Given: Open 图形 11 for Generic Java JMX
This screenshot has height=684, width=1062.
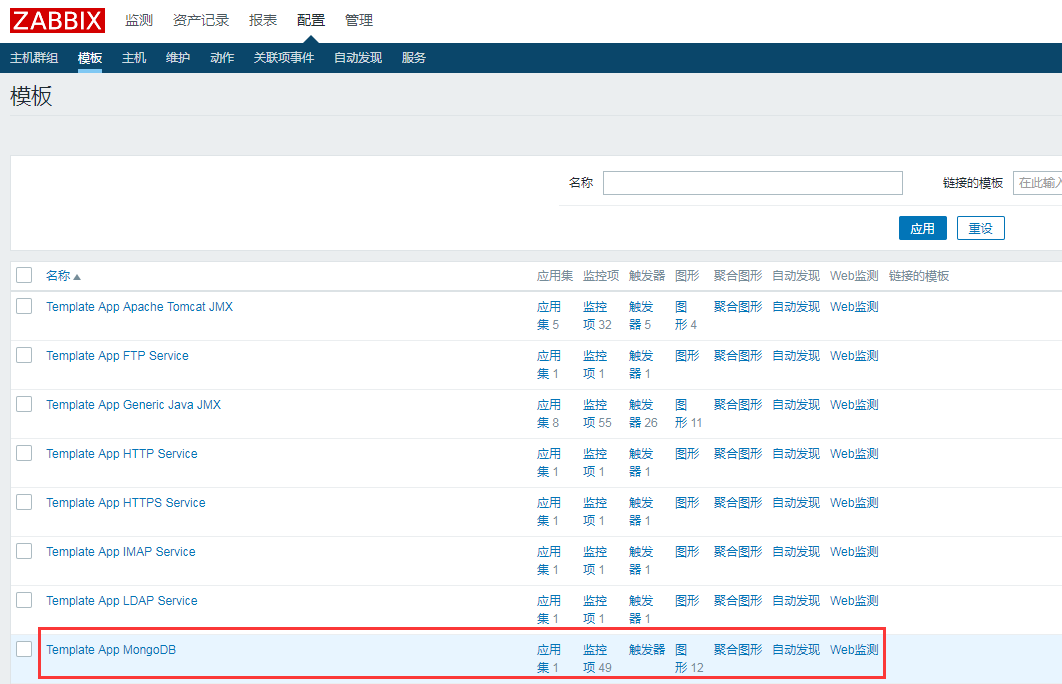Looking at the screenshot, I should pyautogui.click(x=688, y=414).
